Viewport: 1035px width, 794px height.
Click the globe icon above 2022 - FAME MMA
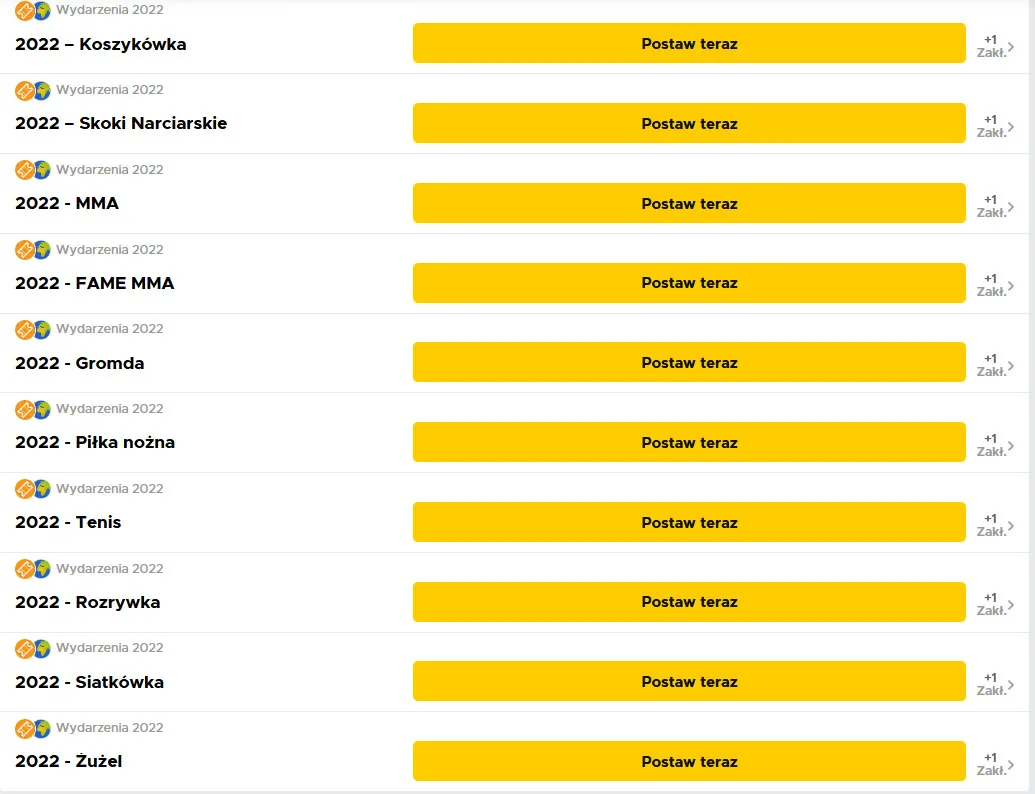click(x=42, y=250)
